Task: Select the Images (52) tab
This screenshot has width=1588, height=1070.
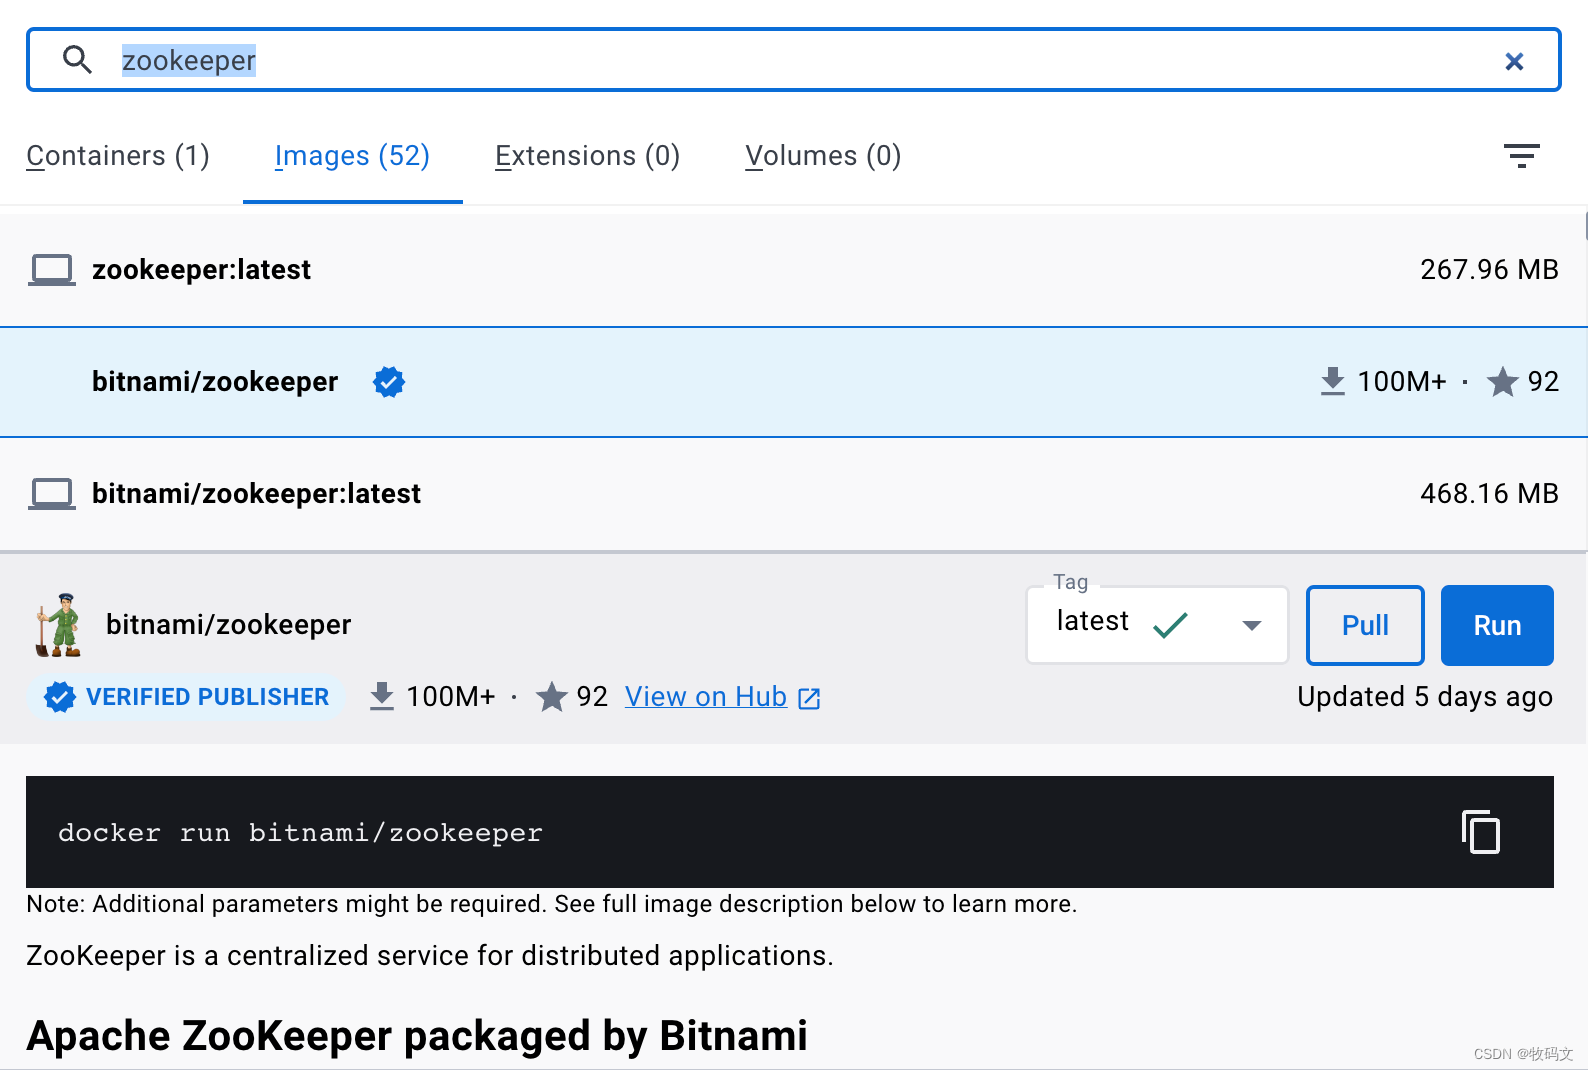Action: point(352,156)
